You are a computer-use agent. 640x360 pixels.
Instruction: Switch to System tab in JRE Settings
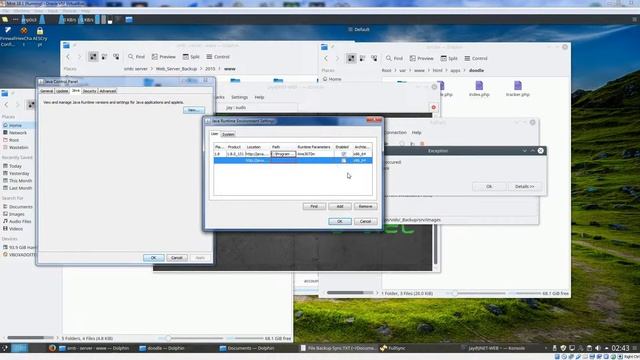click(228, 134)
